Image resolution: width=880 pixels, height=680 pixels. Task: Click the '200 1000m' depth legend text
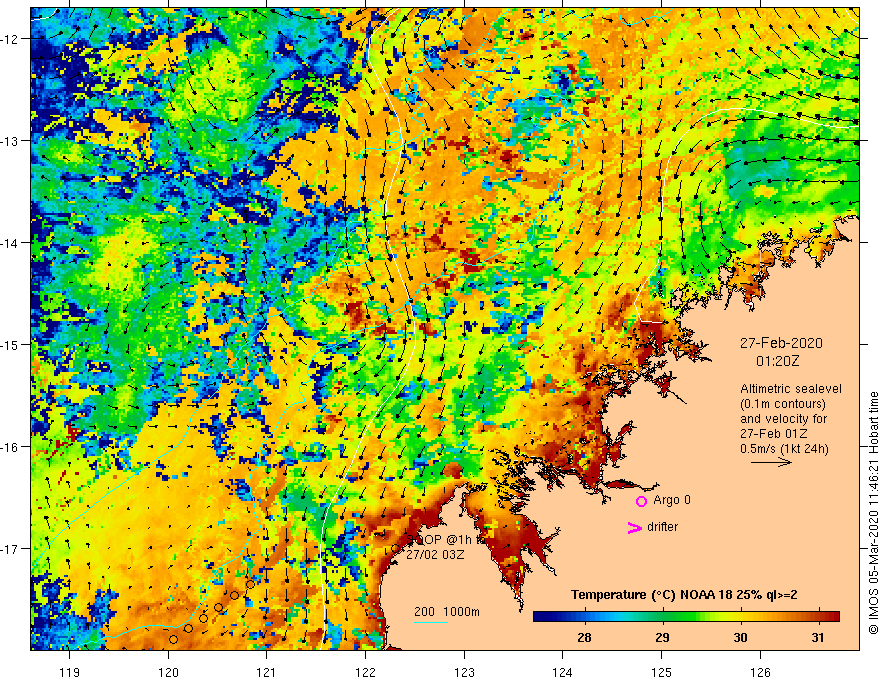pyautogui.click(x=447, y=612)
